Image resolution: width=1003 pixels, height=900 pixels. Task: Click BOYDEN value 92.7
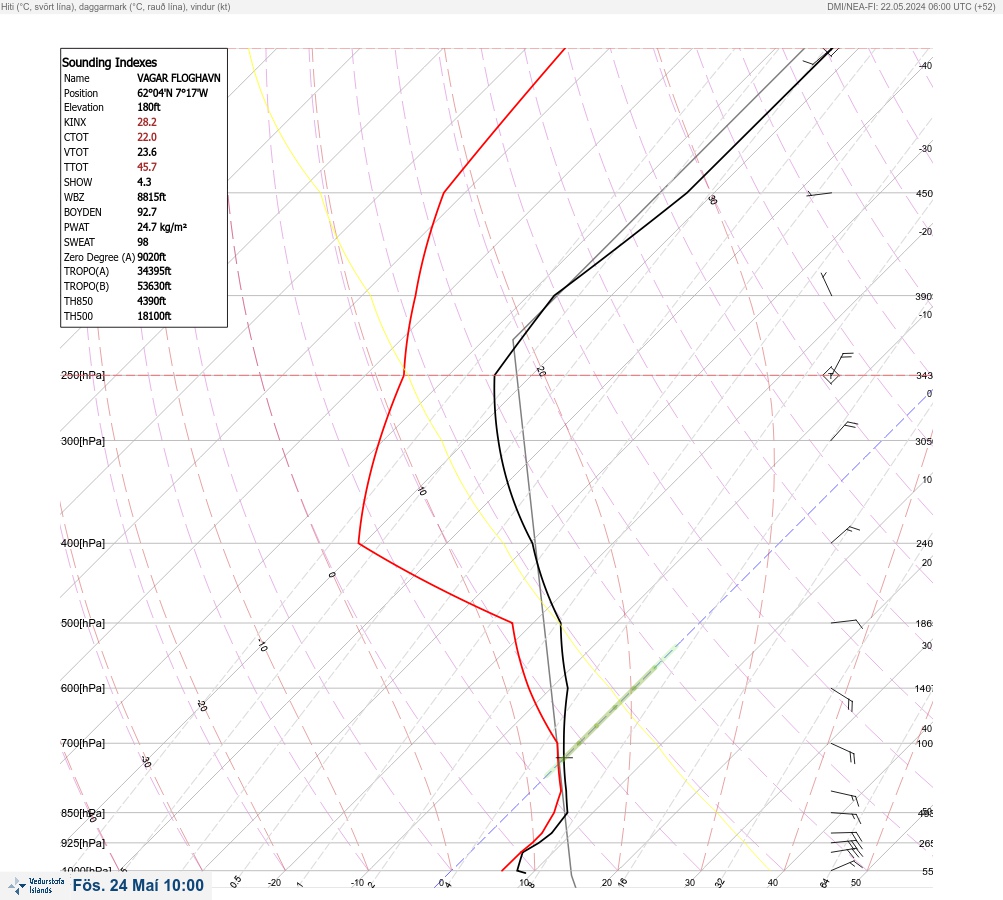146,212
